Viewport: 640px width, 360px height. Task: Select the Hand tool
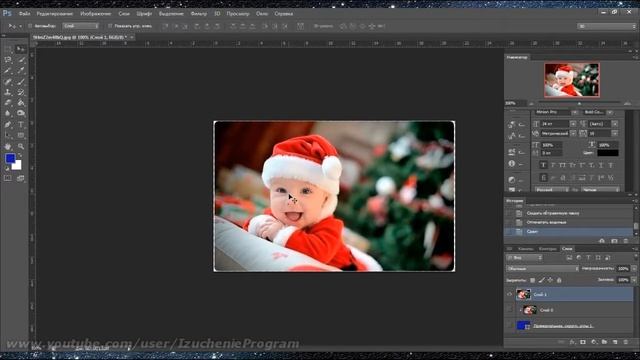pos(8,146)
